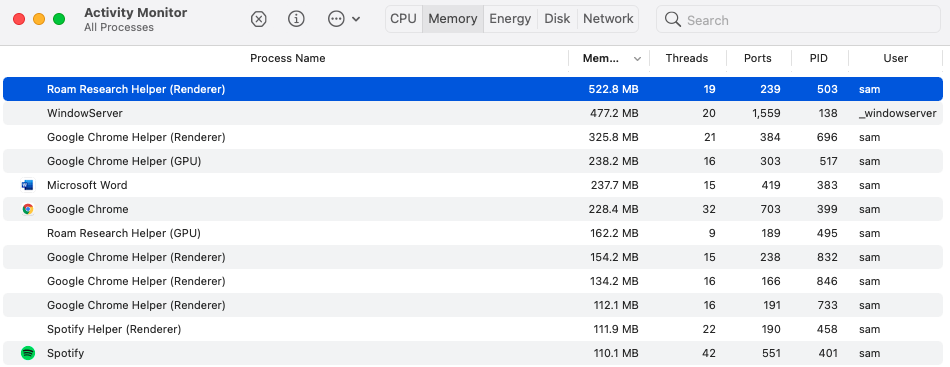Select the Google Chrome process name

tap(88, 210)
